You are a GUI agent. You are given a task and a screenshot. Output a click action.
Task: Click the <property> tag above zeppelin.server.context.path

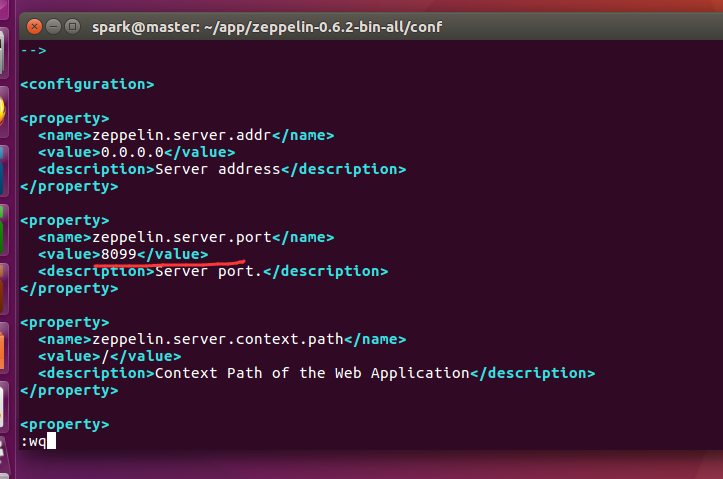(x=65, y=322)
